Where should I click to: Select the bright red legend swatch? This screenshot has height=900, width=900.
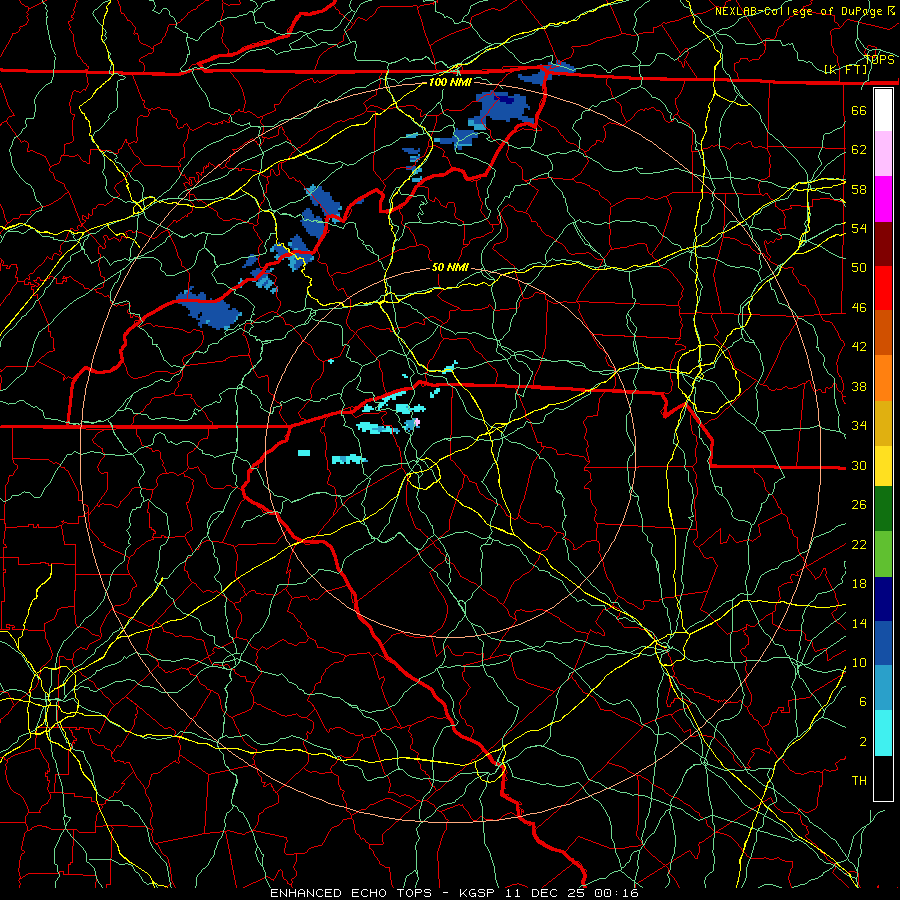(883, 288)
